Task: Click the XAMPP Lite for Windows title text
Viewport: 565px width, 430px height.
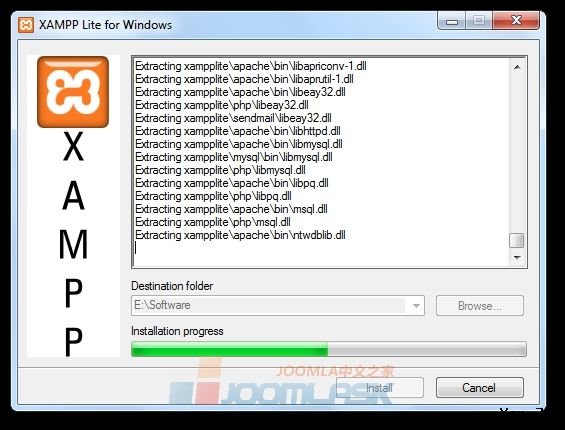Action: pyautogui.click(x=105, y=25)
